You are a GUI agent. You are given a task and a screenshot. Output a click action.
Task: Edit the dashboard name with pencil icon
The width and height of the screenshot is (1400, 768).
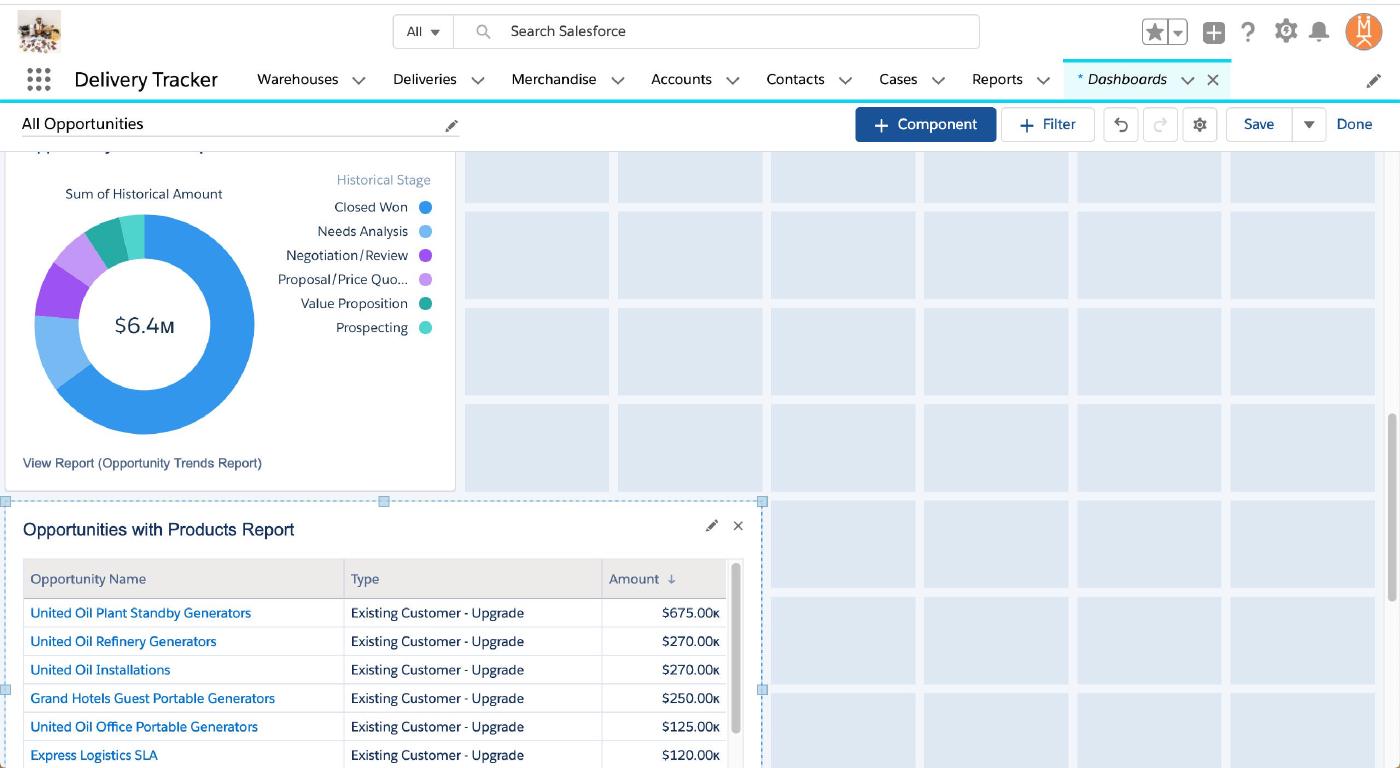coord(451,125)
